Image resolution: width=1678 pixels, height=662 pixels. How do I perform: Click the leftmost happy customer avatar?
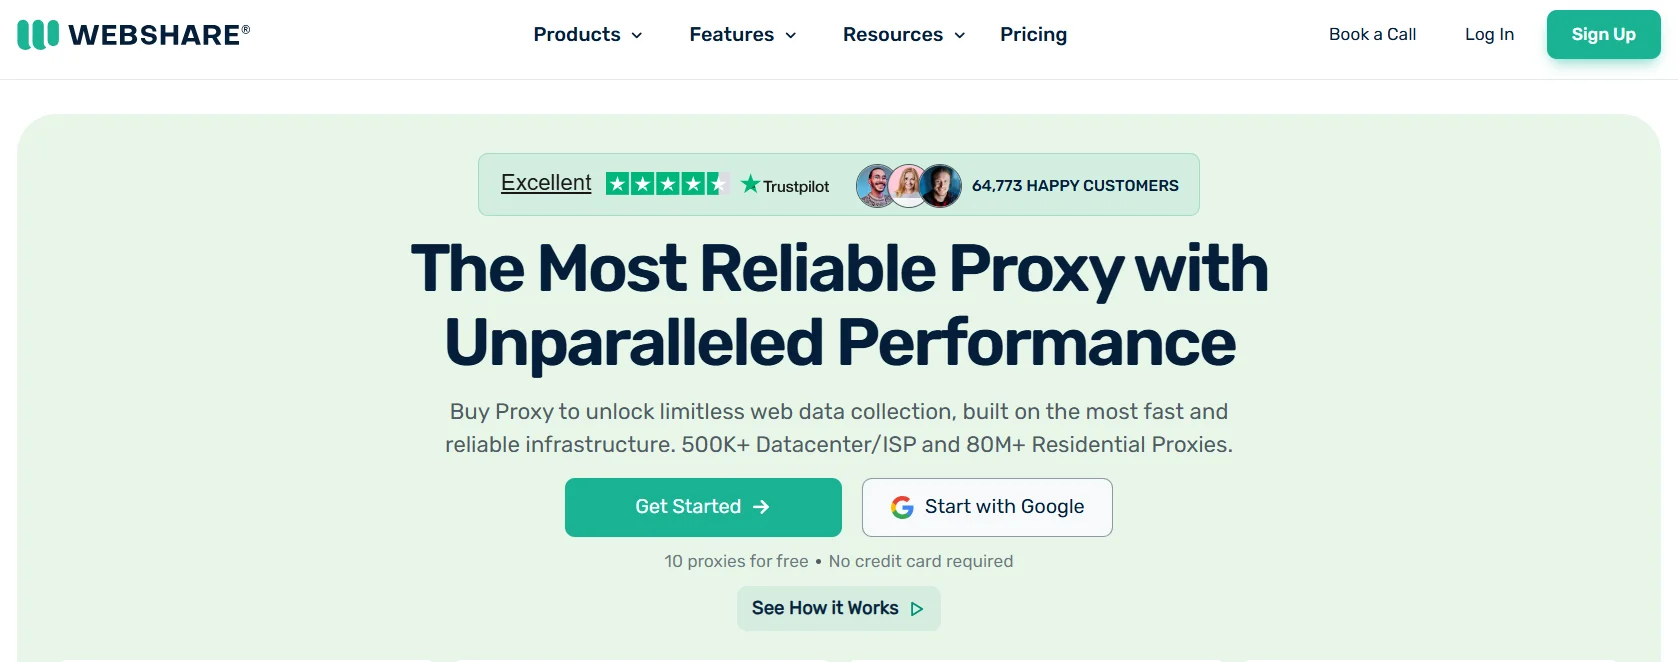(877, 185)
